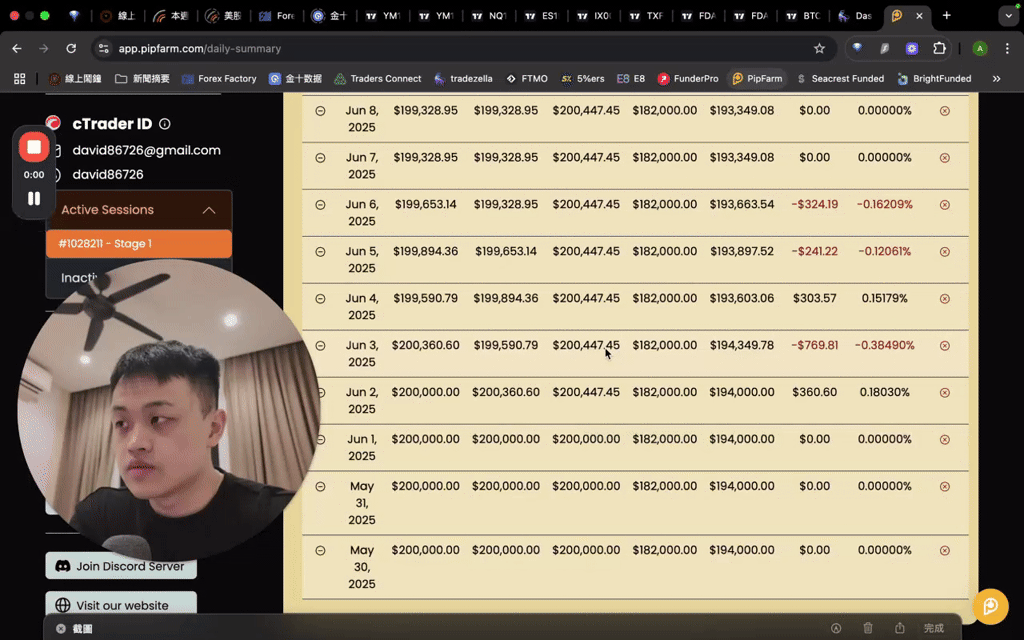Collapse the Jun 6, 2025 row
This screenshot has width=1024, height=640.
320,205
